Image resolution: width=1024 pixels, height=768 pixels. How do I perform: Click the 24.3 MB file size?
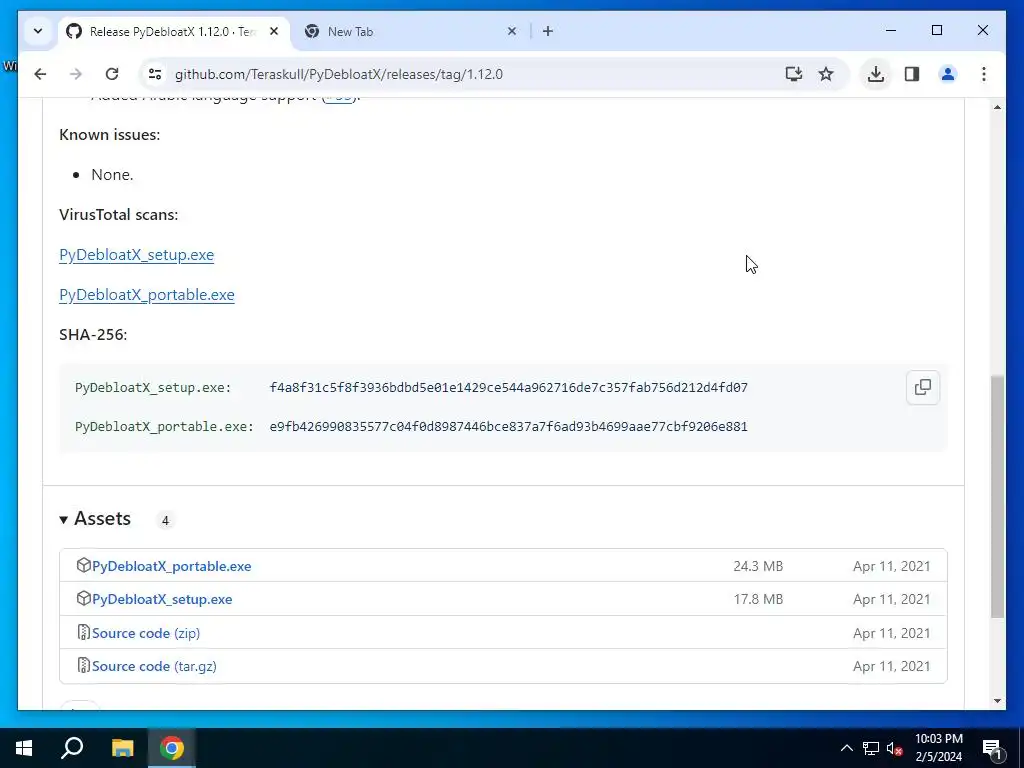click(x=758, y=566)
